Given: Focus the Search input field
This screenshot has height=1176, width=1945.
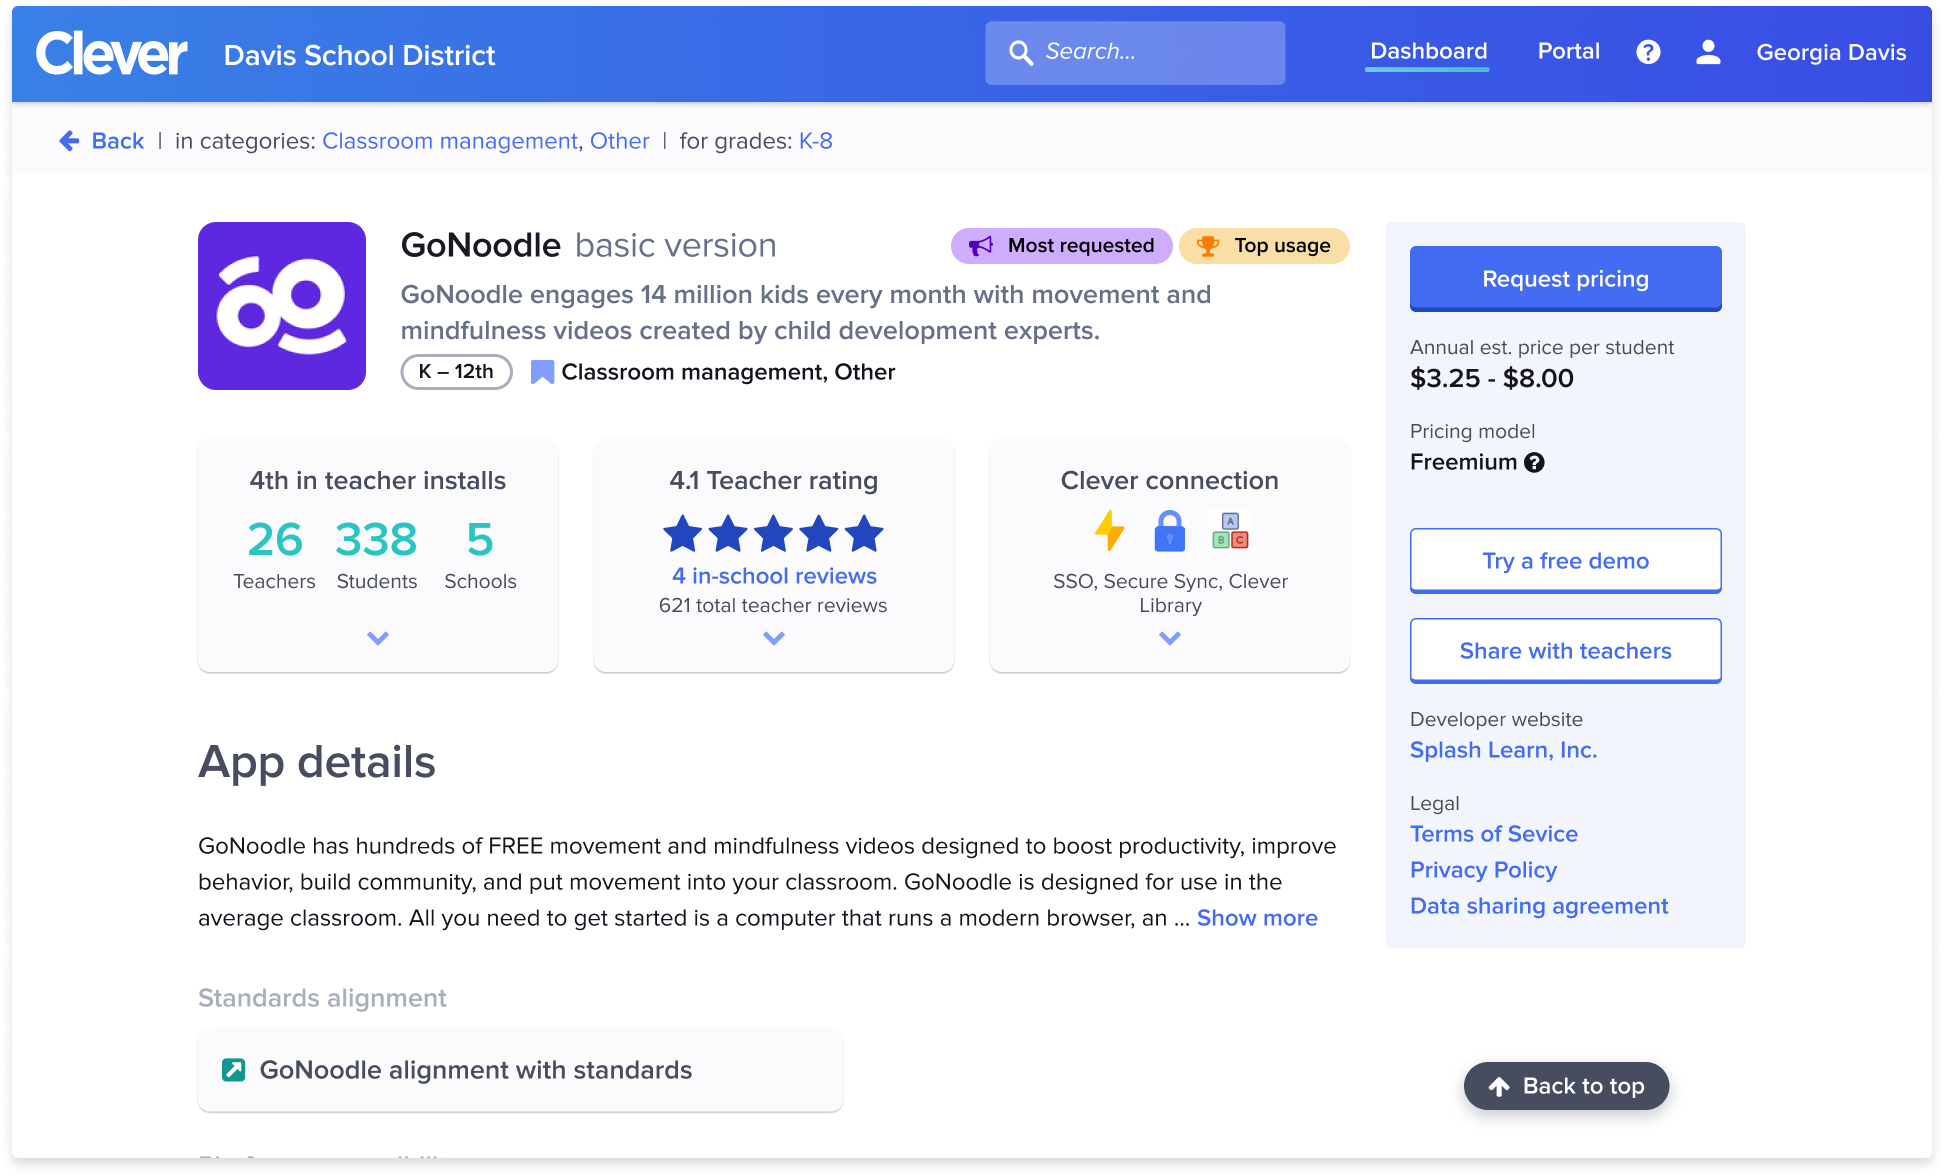Looking at the screenshot, I should click(x=1135, y=53).
